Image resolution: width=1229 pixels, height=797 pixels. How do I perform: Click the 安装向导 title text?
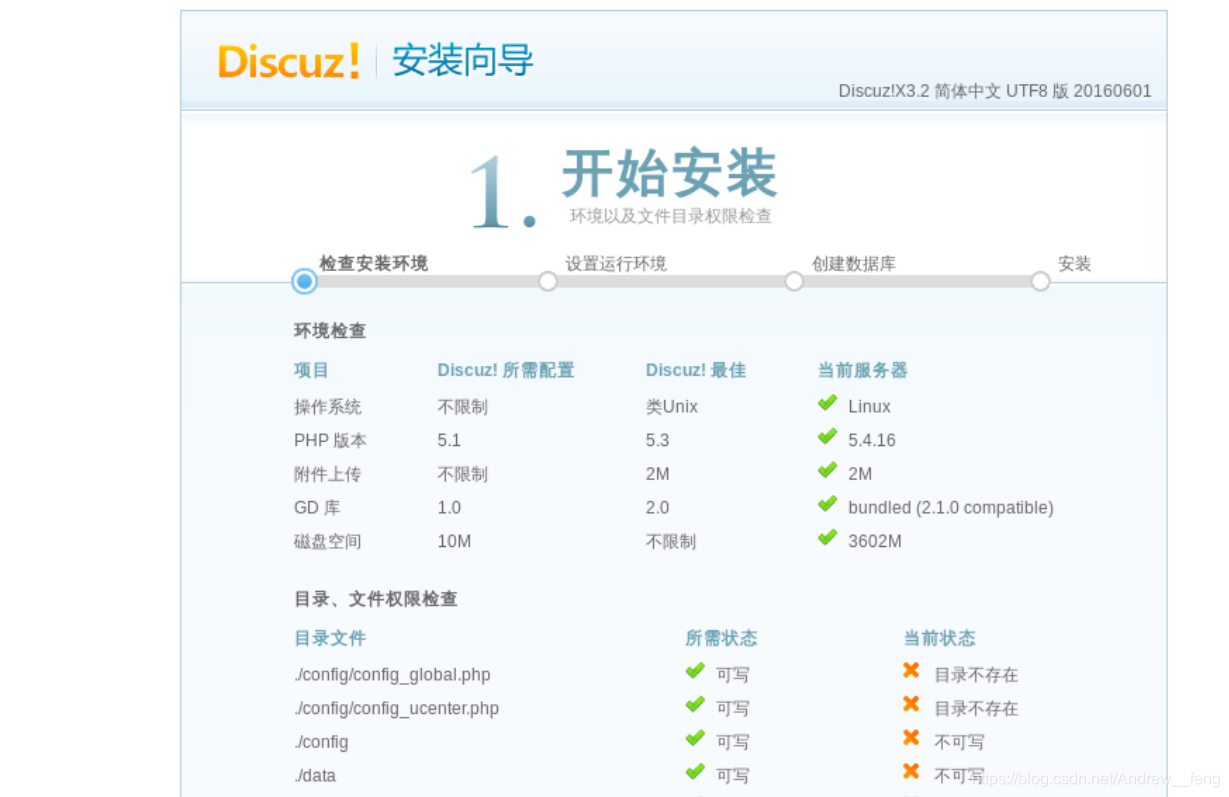pyautogui.click(x=463, y=61)
